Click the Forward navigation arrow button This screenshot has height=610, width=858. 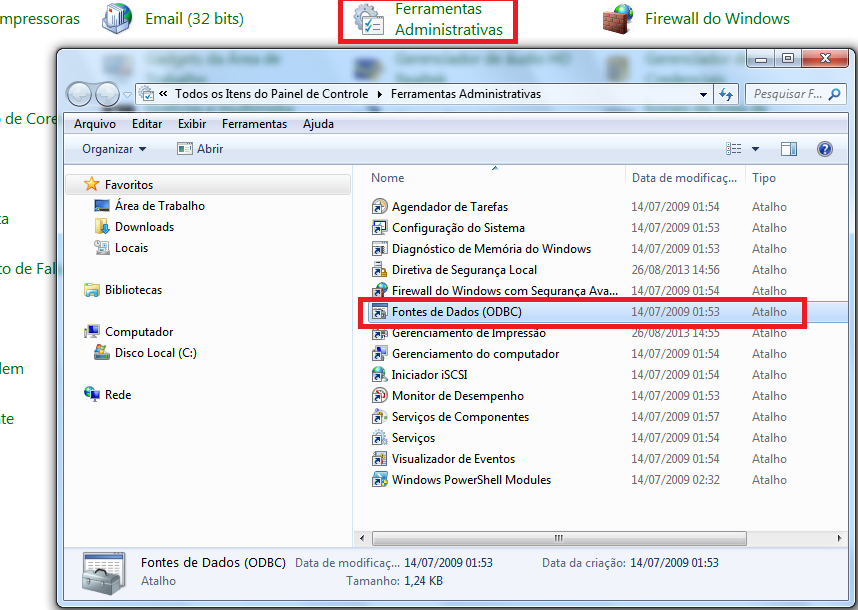107,95
